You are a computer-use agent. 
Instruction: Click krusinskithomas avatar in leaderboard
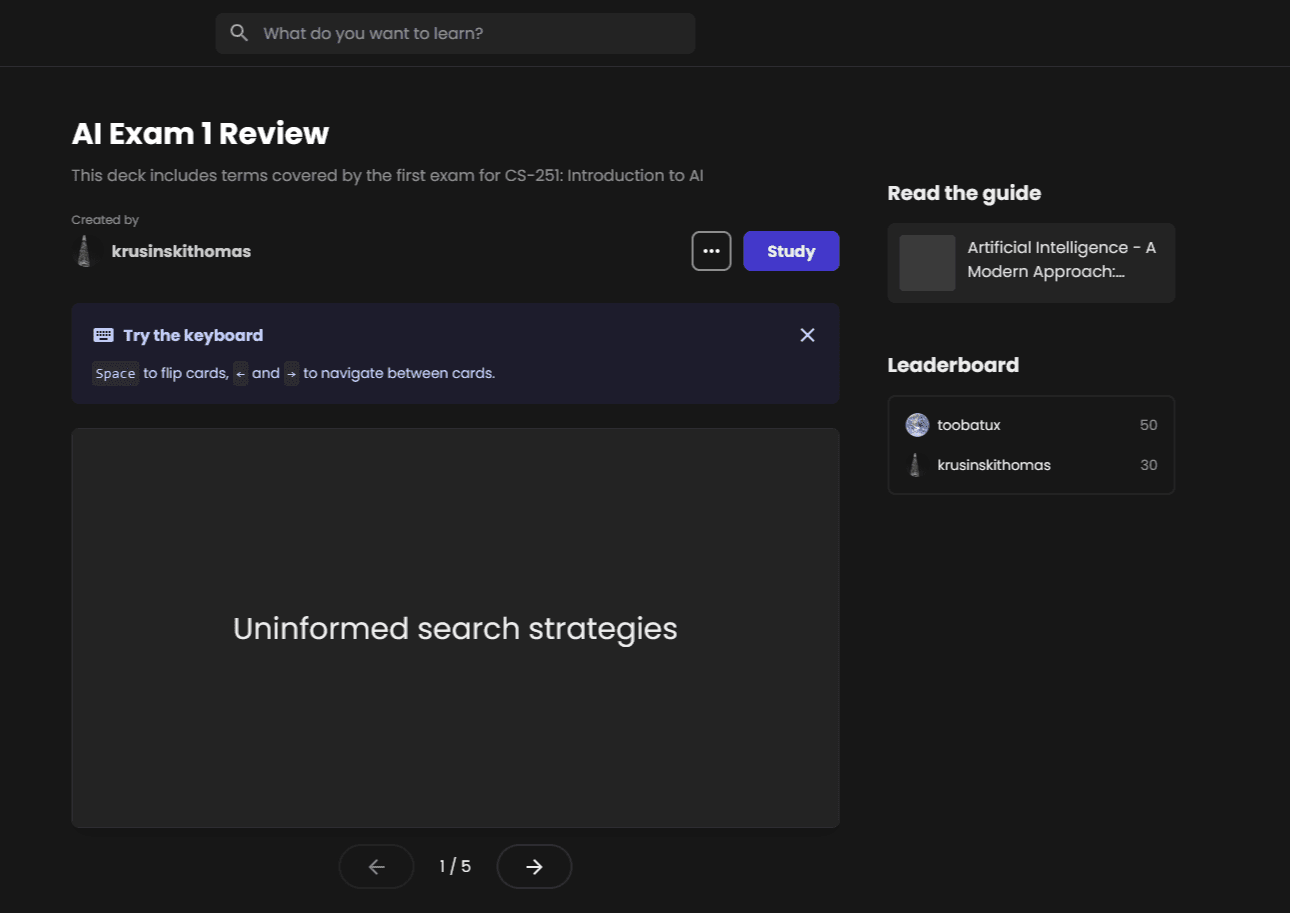pos(916,465)
